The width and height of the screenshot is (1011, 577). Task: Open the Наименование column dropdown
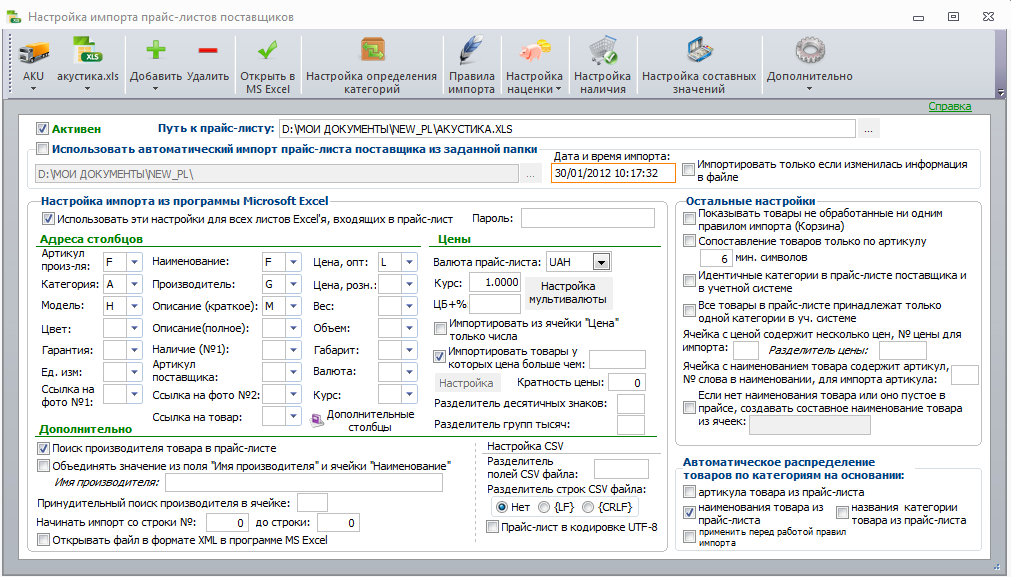point(293,262)
